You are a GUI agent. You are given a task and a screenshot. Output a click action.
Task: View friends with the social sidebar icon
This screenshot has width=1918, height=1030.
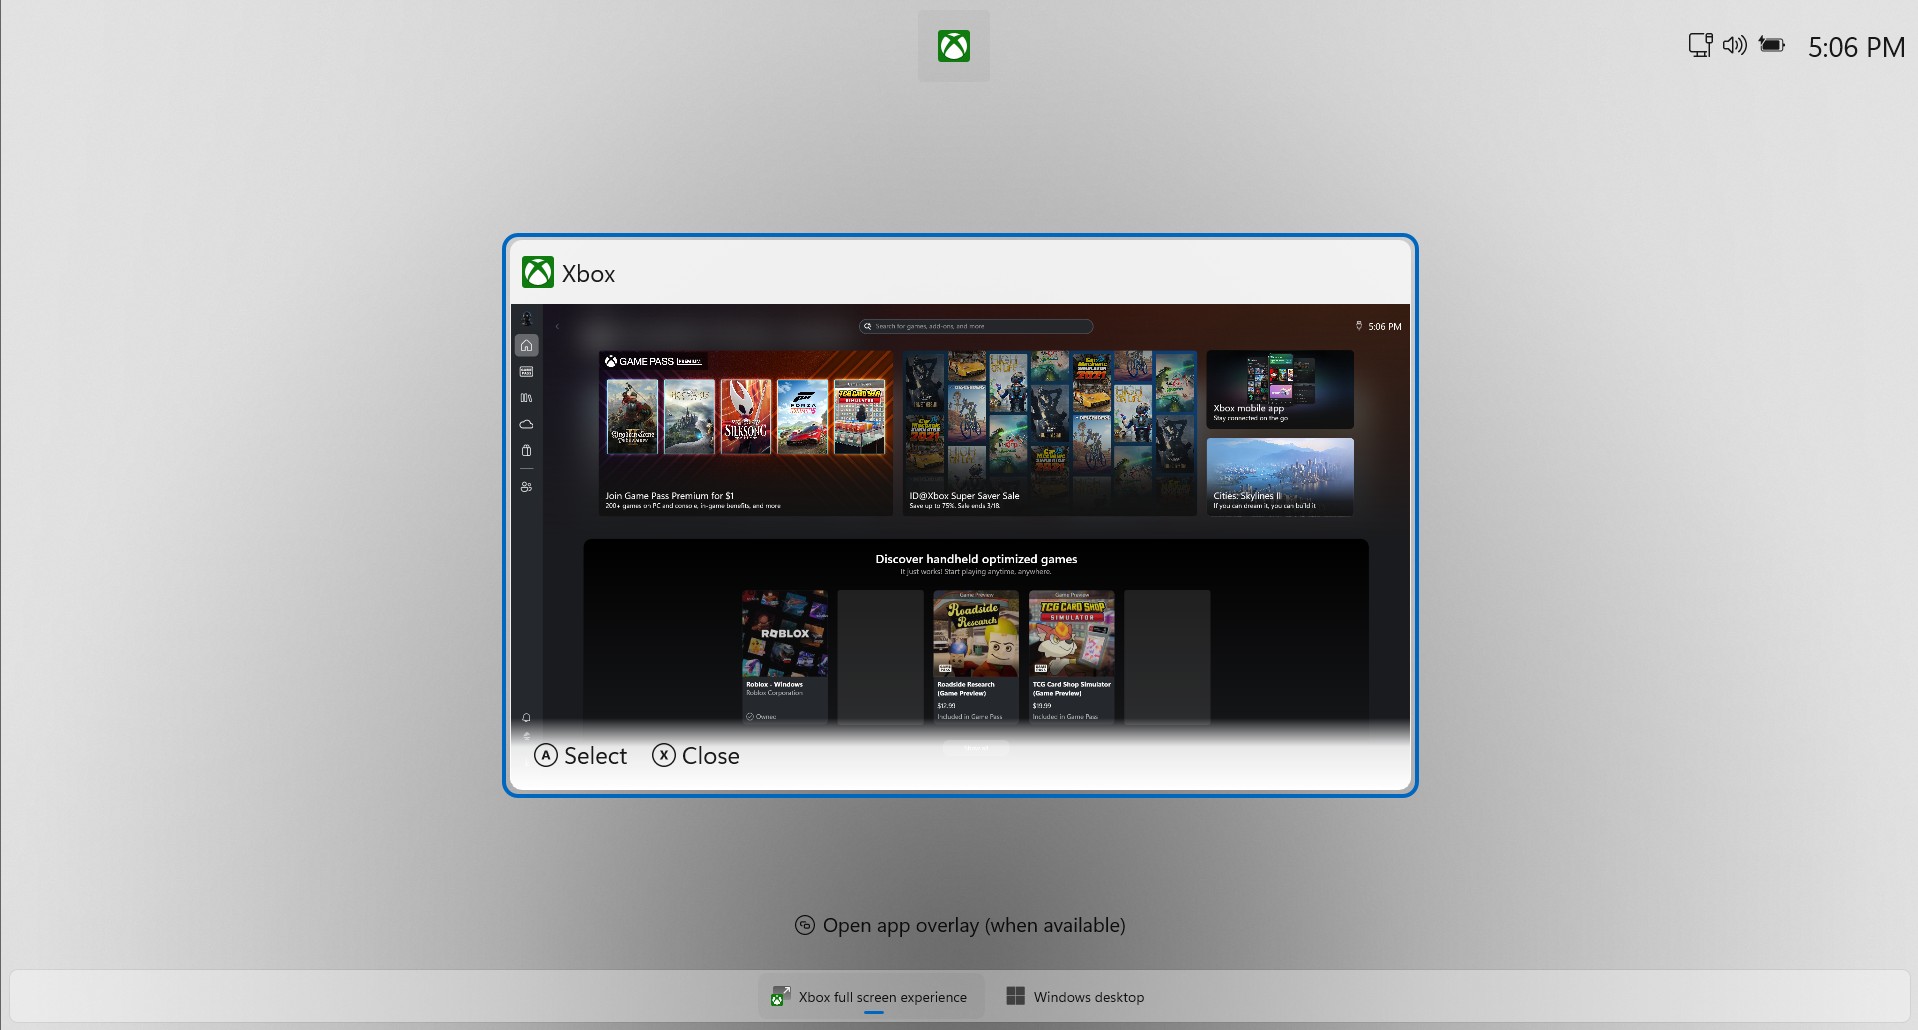click(526, 487)
